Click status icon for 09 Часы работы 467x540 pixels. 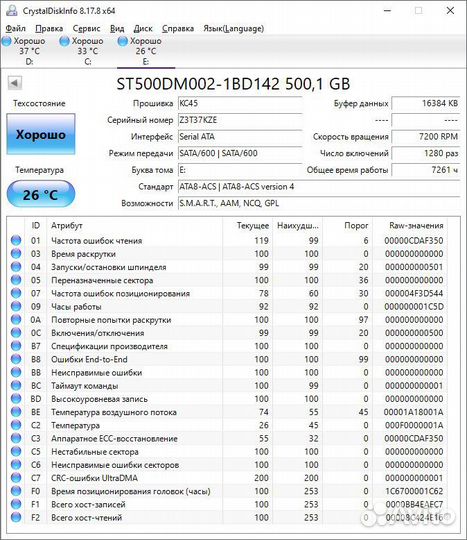[x=16, y=306]
